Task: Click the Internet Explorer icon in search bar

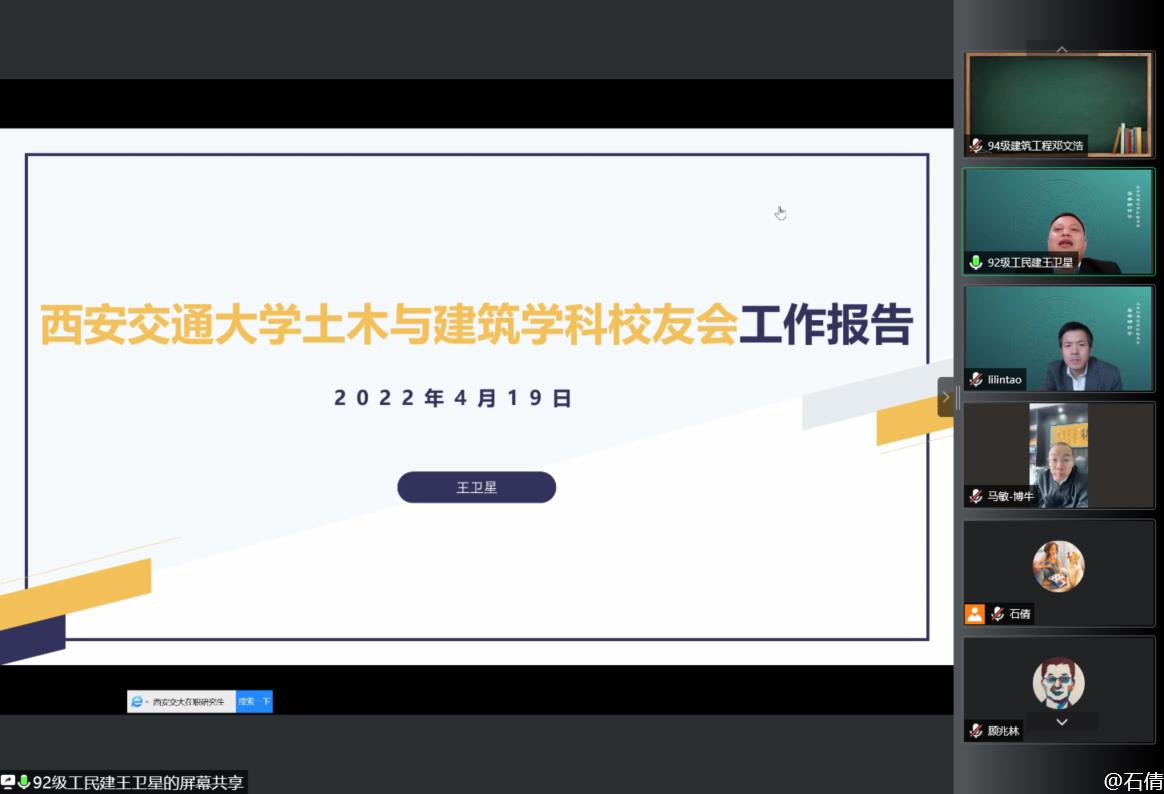Action: (137, 702)
